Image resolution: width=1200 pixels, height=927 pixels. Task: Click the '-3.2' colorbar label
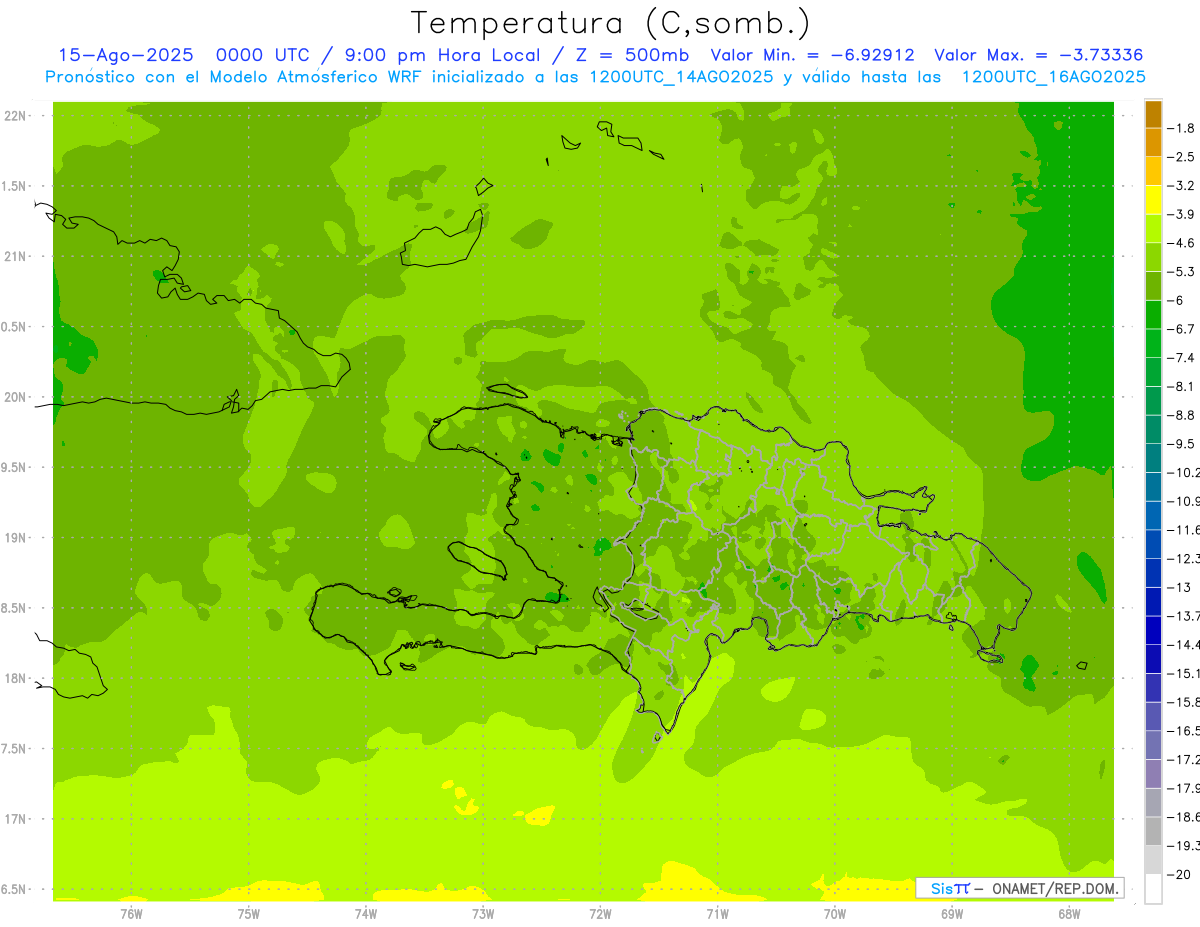coord(1183,186)
